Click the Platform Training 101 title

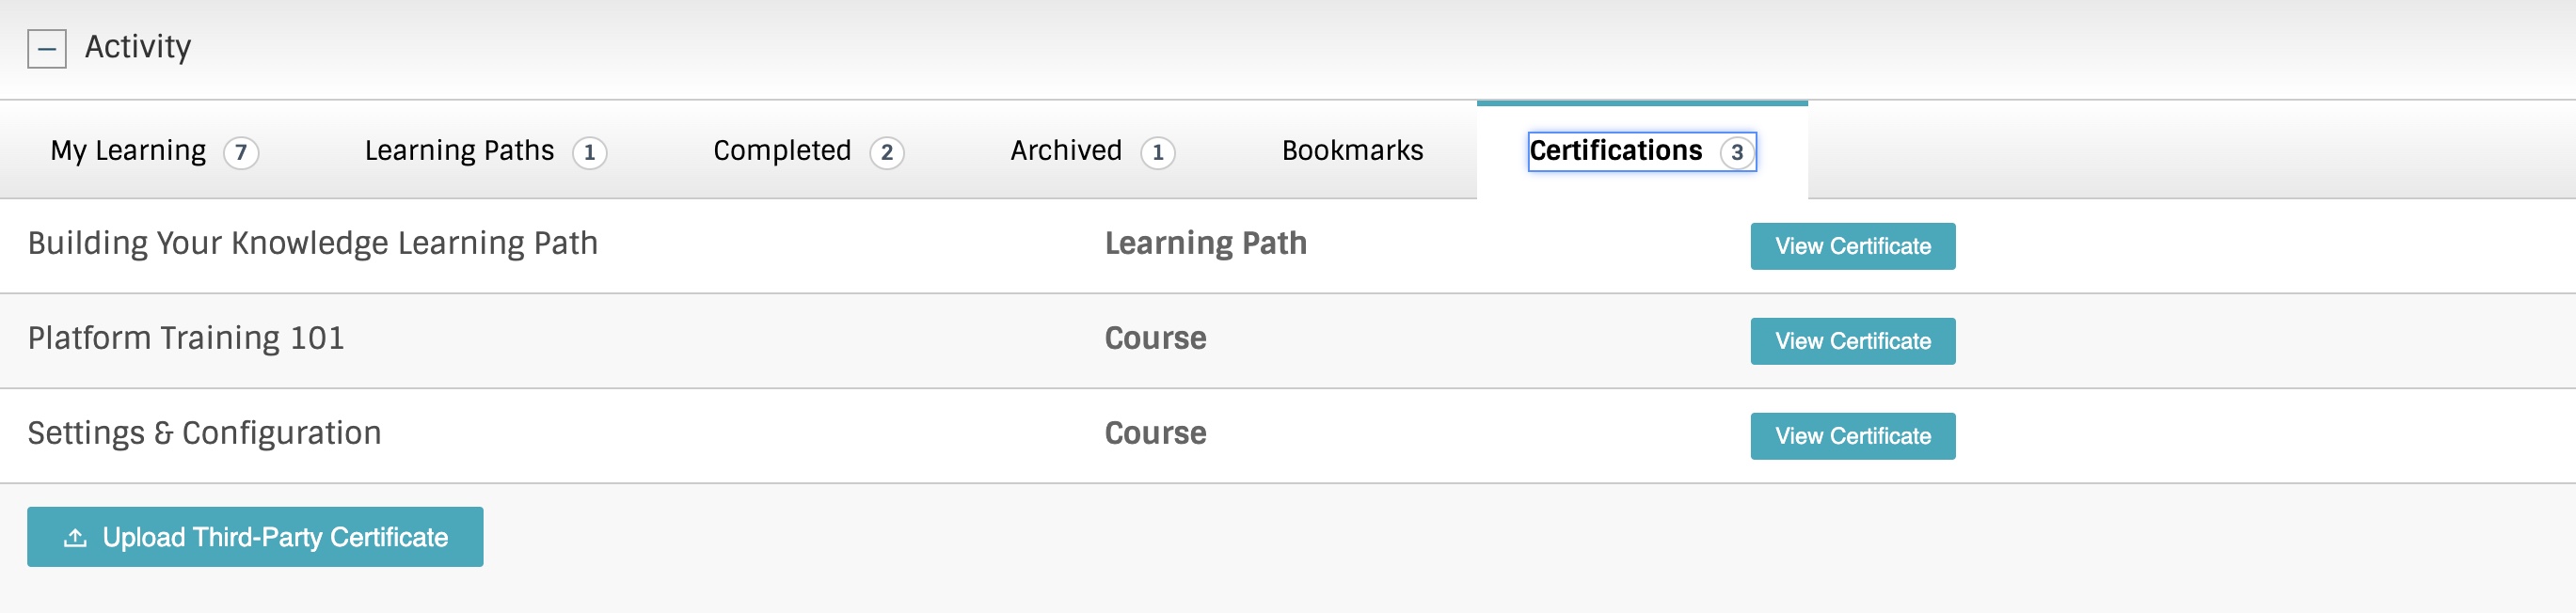click(x=186, y=339)
